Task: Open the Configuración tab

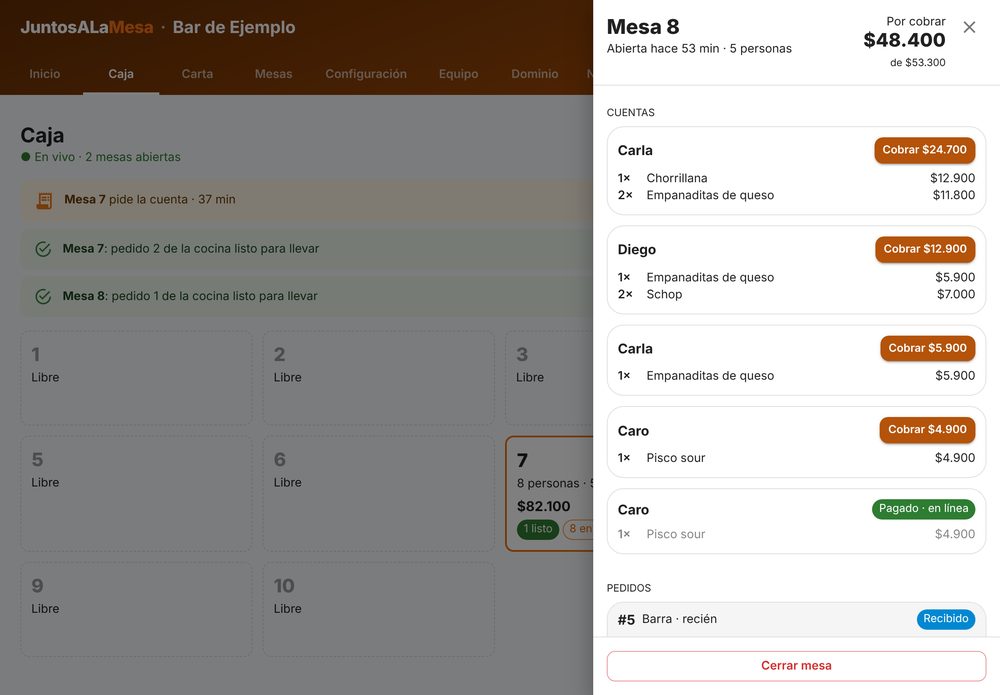Action: tap(366, 74)
